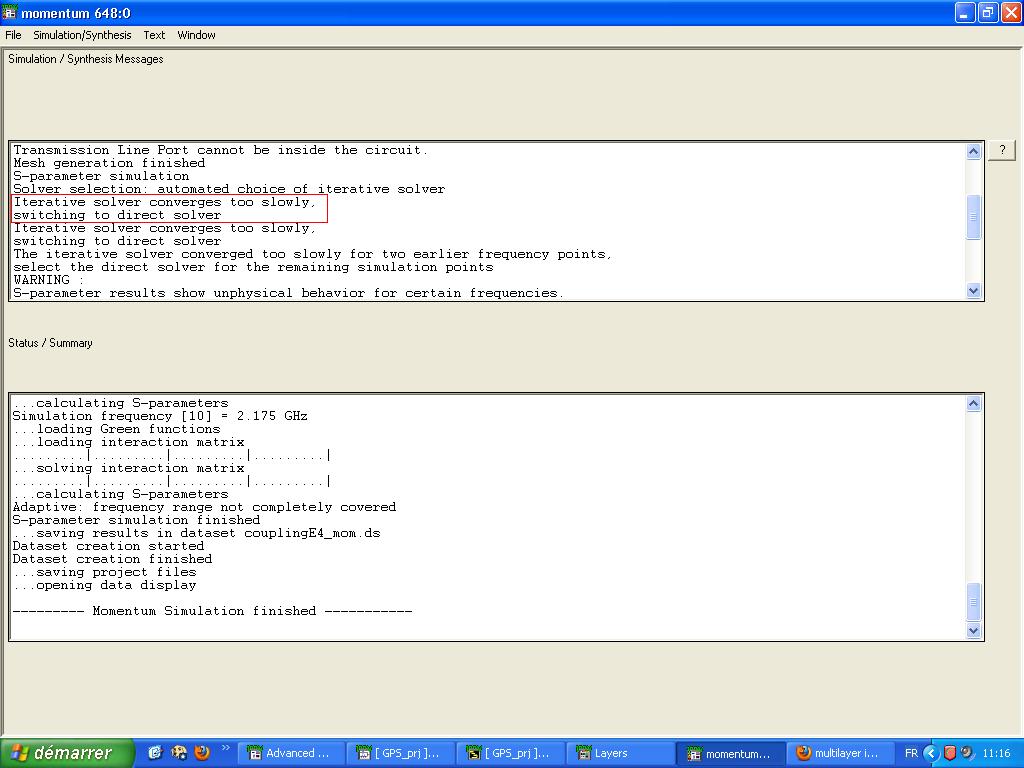Click 'Status / Summary' label
This screenshot has height=768, width=1024.
click(50, 343)
